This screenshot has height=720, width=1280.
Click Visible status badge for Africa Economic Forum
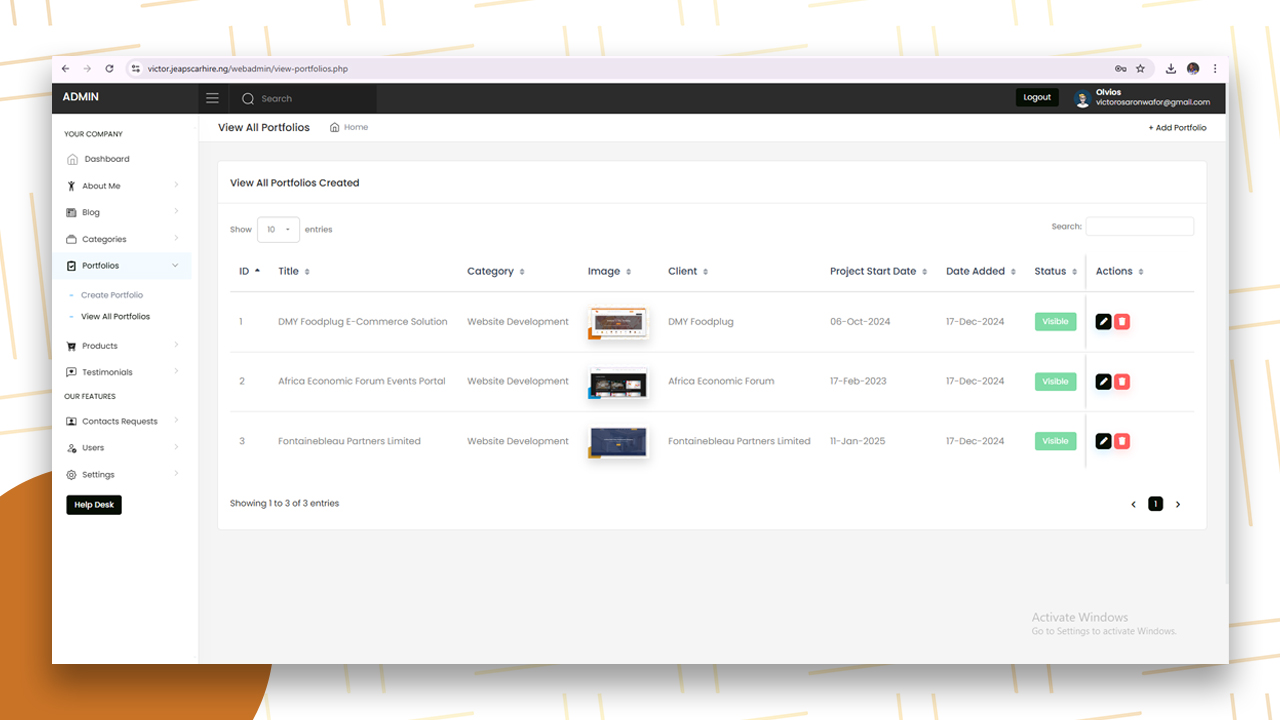pyautogui.click(x=1055, y=382)
